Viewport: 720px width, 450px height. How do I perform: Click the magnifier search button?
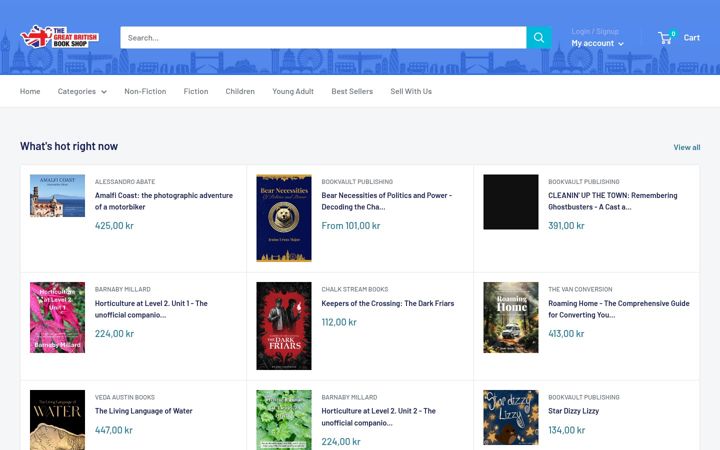(x=539, y=38)
